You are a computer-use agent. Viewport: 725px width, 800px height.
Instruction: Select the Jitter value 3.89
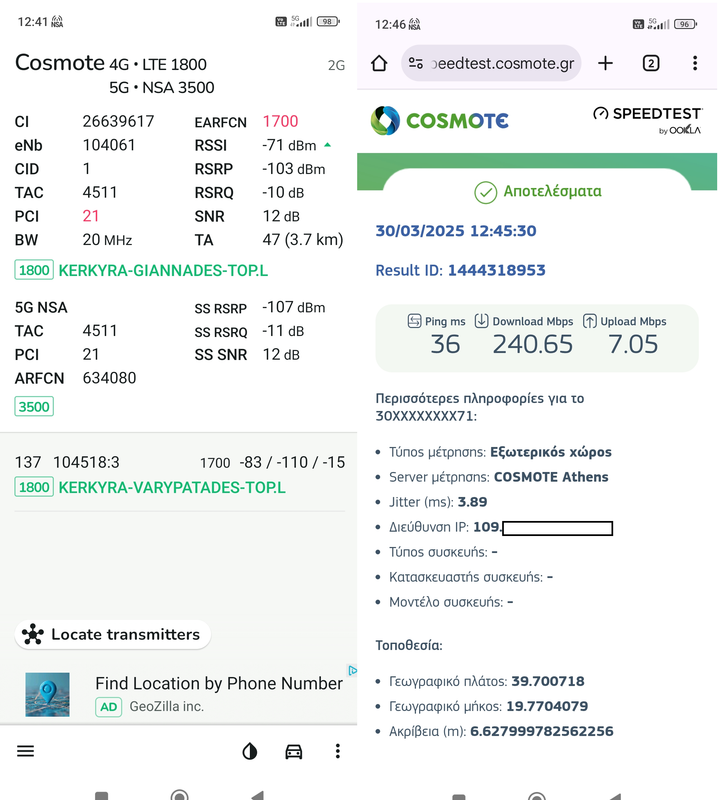[472, 502]
